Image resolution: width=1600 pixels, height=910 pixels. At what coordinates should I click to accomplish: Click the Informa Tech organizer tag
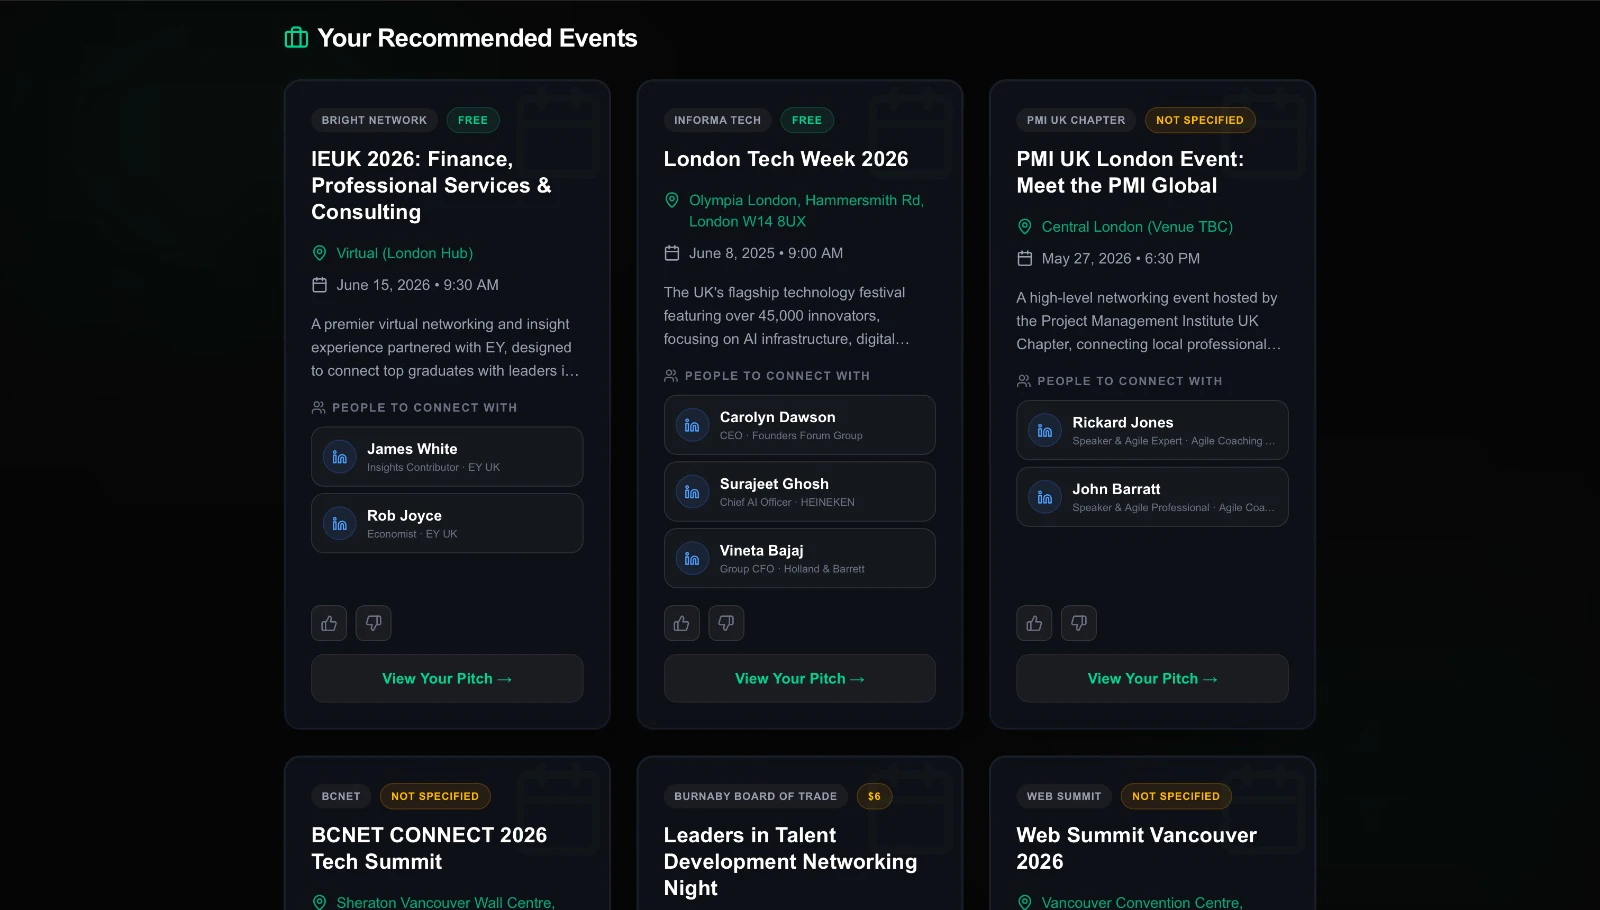pyautogui.click(x=717, y=120)
